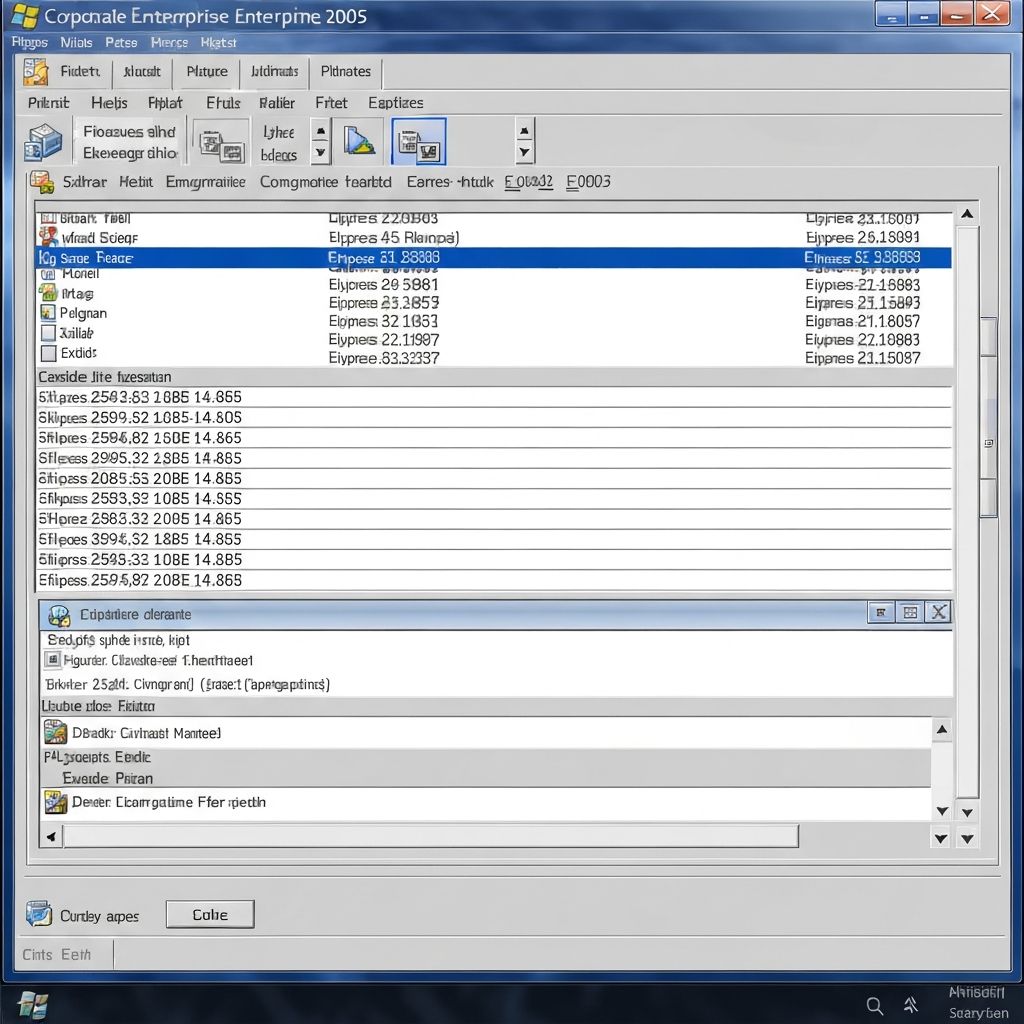Viewport: 1024px width, 1024px height.
Task: Click the overlapping-windows icon beside Fioazues slhd
Action: [x=221, y=145]
